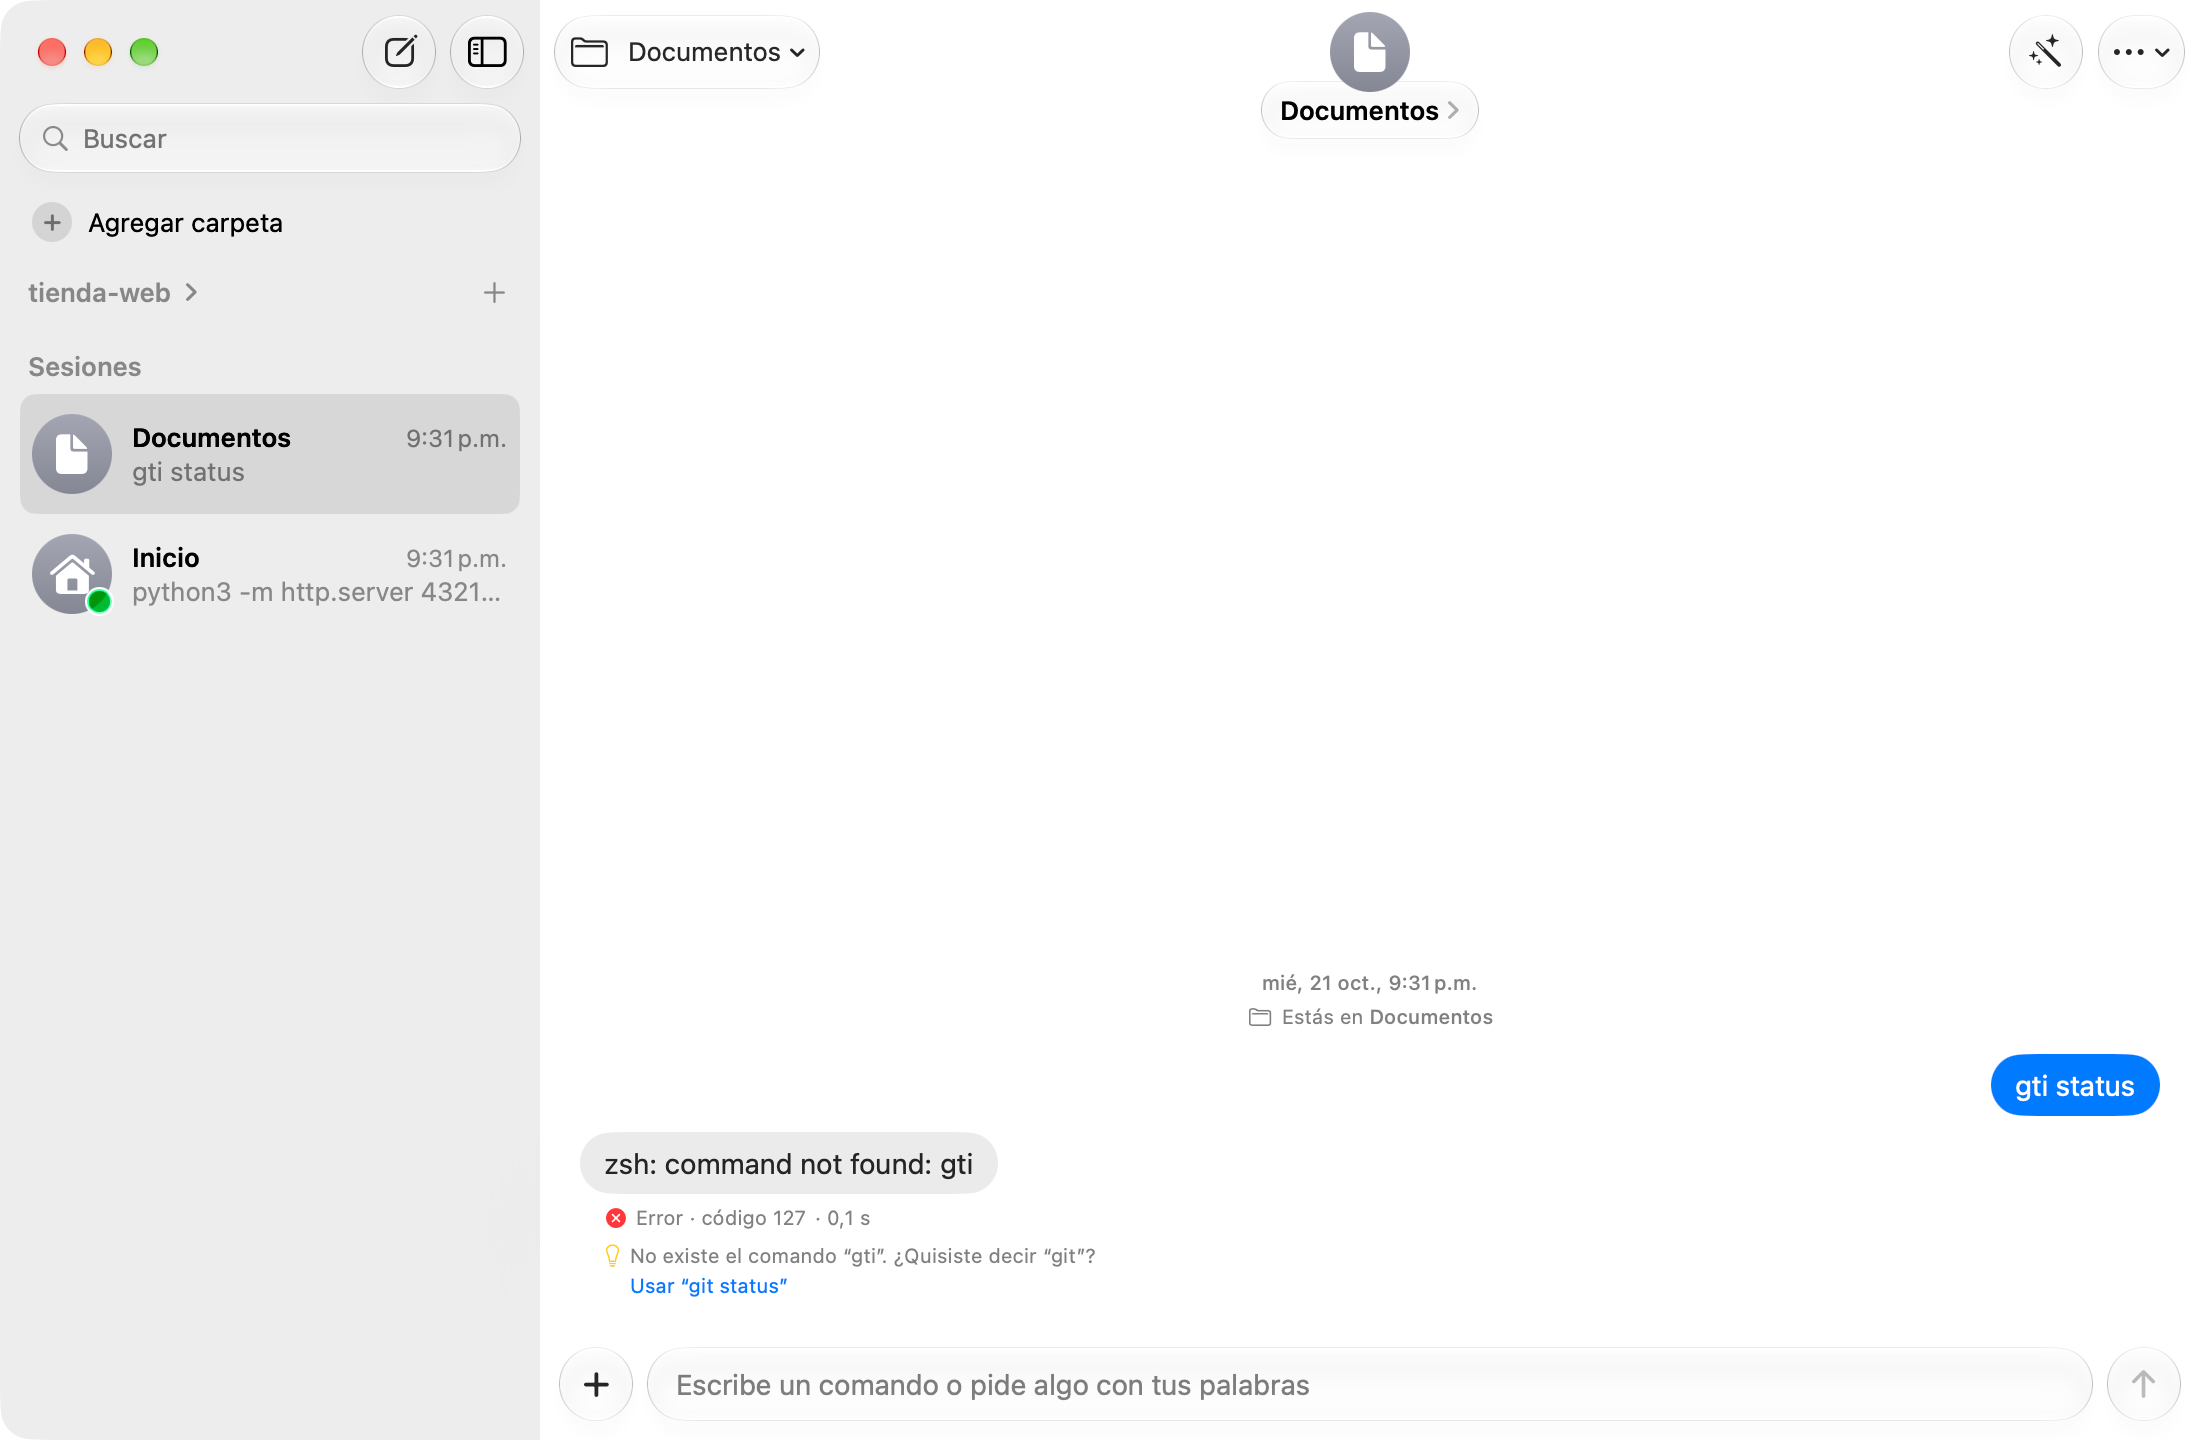
Task: Click the Sesiones section header
Action: pos(85,367)
